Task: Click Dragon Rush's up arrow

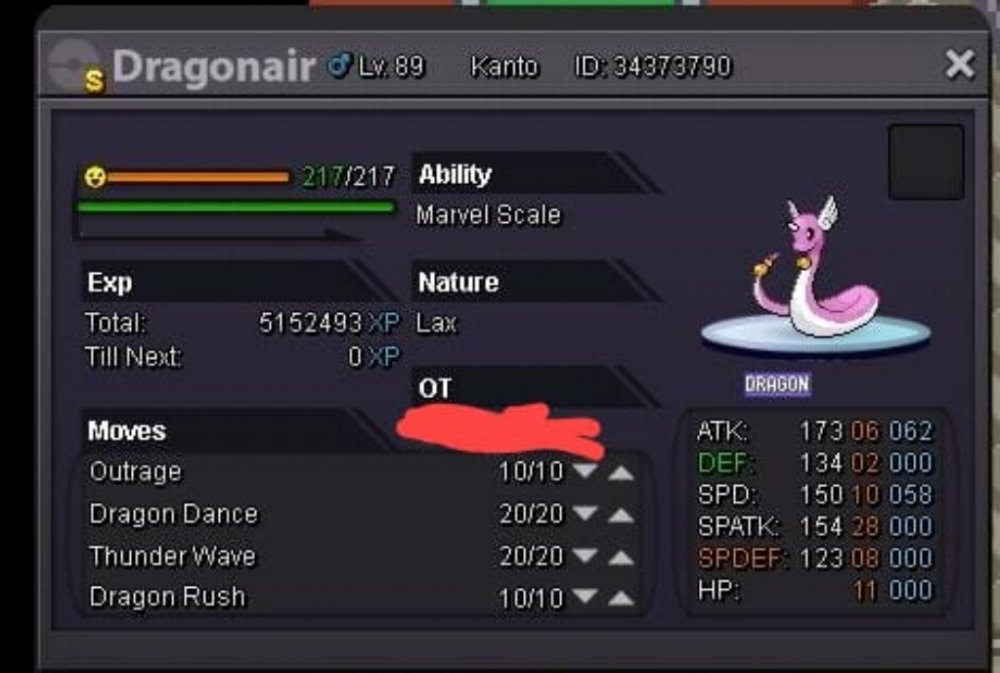Action: point(621,598)
